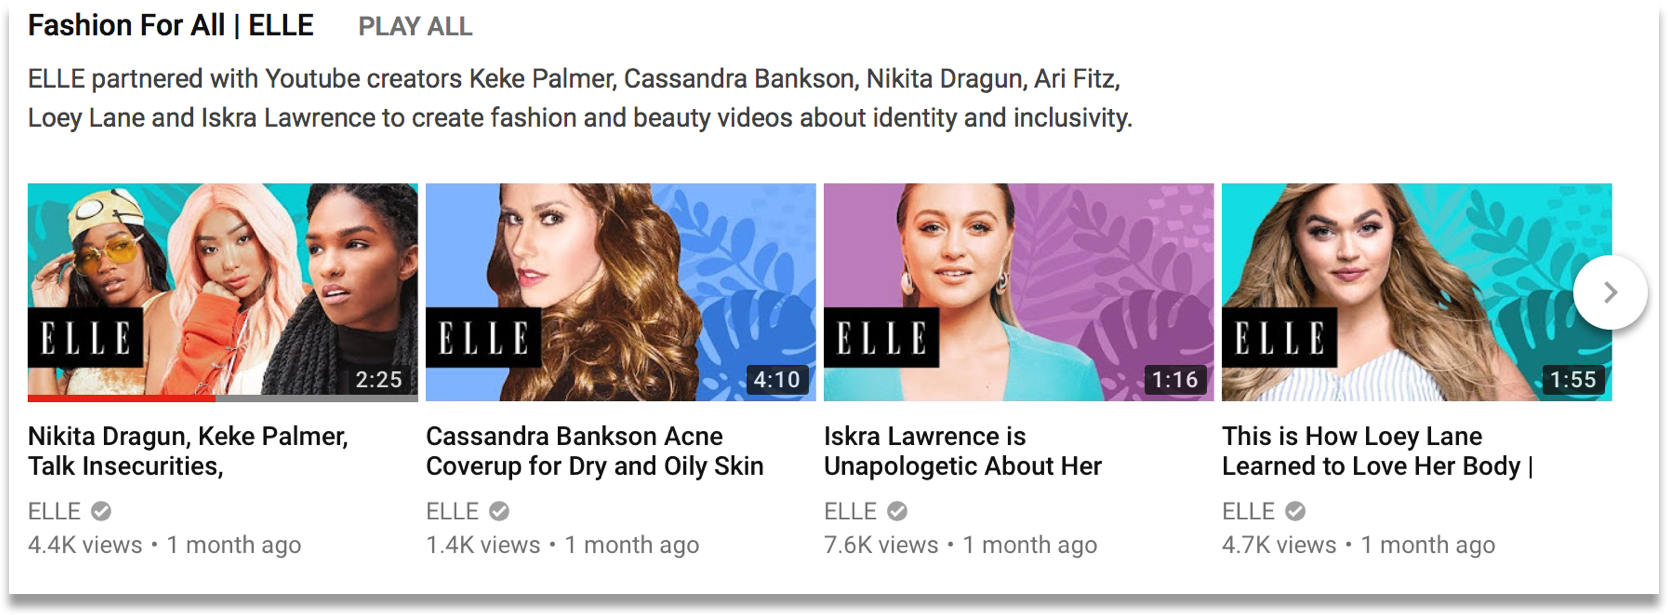This screenshot has height=615, width=1668.
Task: Open the Nikita Dragun, Keke Palmer video thumbnail
Action: pyautogui.click(x=222, y=290)
